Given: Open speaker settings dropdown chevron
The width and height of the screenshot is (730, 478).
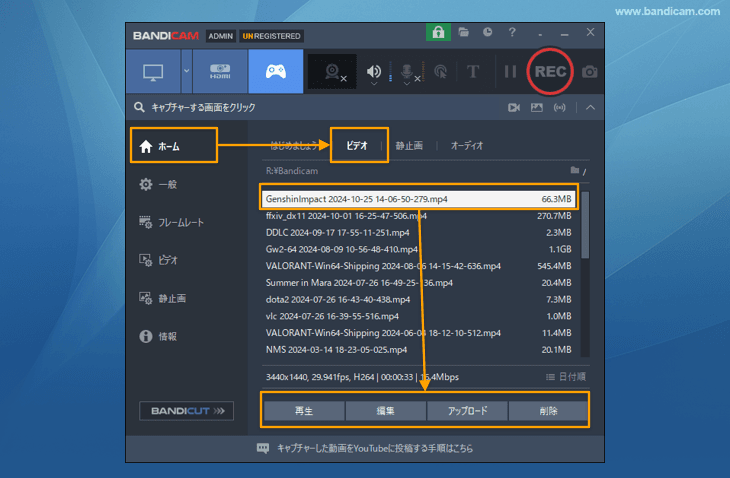Looking at the screenshot, I should pyautogui.click(x=373, y=84).
